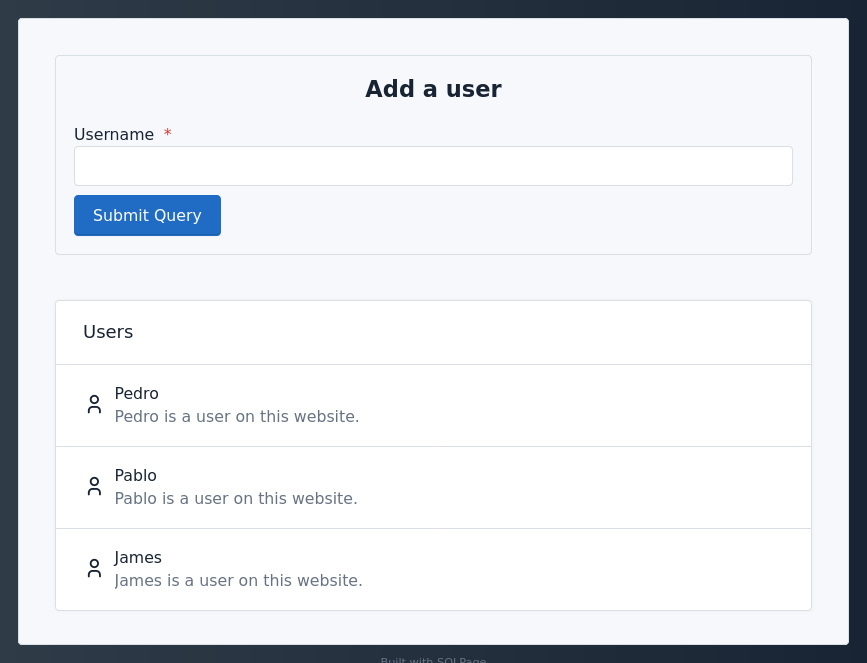This screenshot has width=867, height=663.
Task: Click "Pedro is a user on this website."
Action: click(236, 416)
